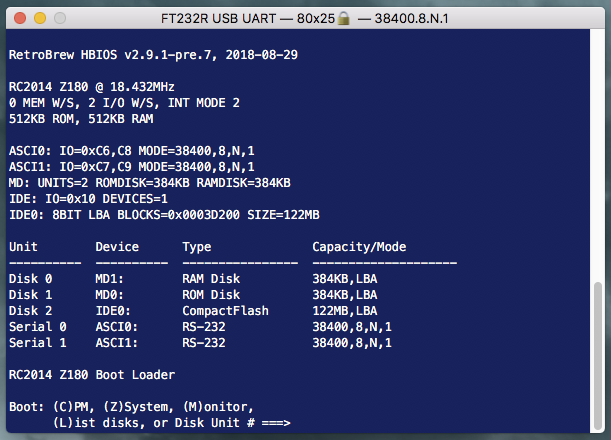This screenshot has height=440, width=611.
Task: Click the gray zoom button in title bar
Action: pos(61,19)
